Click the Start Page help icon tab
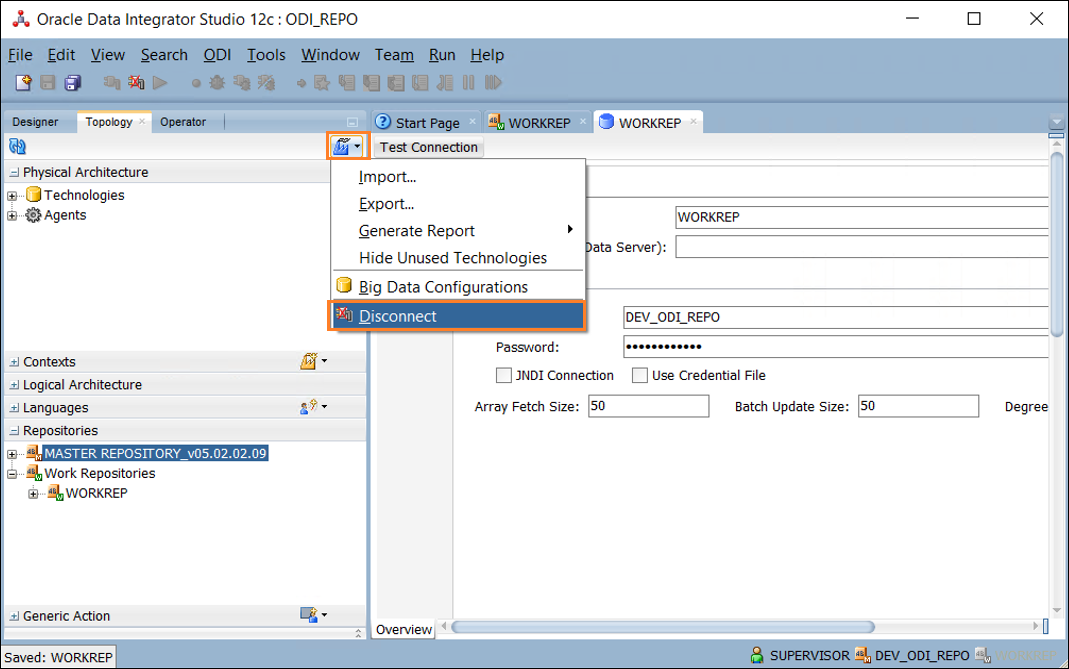1069x669 pixels. 382,122
